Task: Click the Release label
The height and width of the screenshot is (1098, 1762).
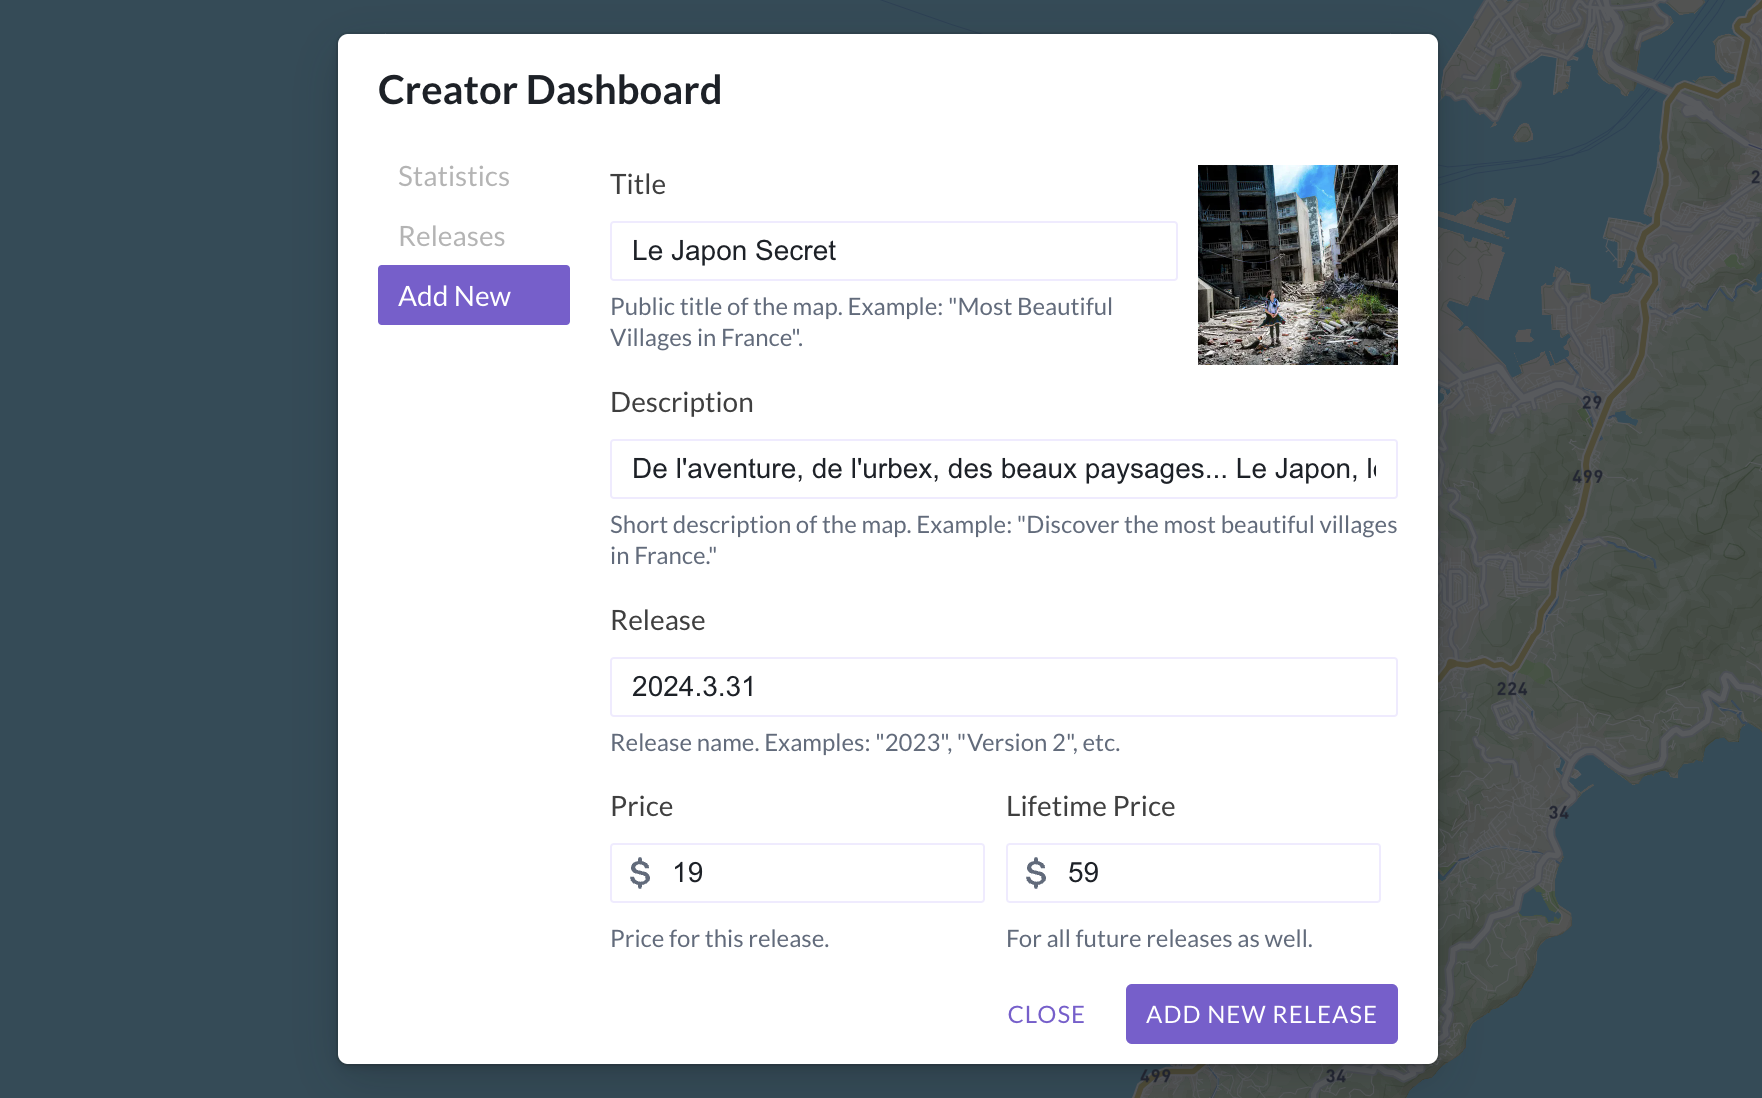Action: pos(657,620)
